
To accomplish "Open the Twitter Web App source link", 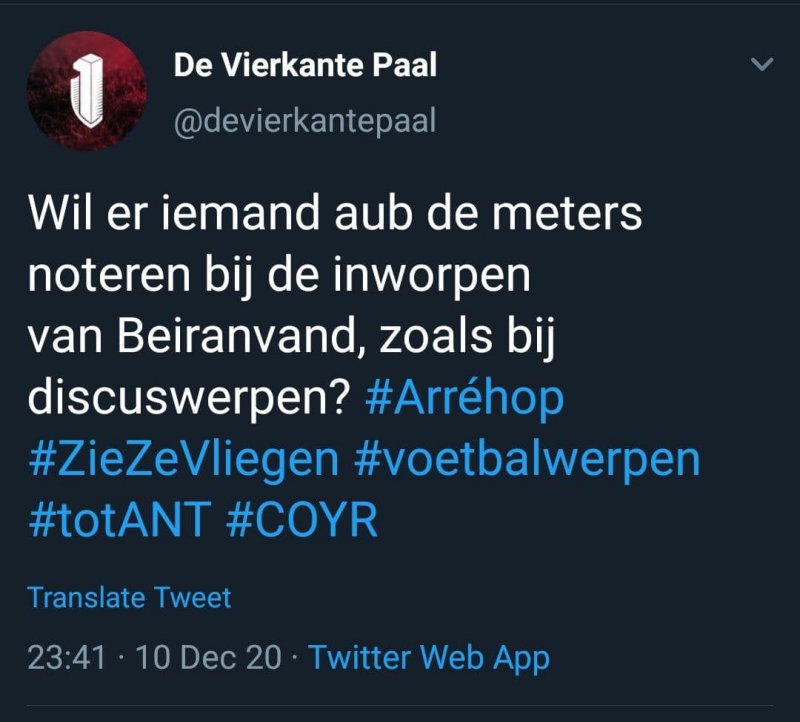I will coord(429,657).
